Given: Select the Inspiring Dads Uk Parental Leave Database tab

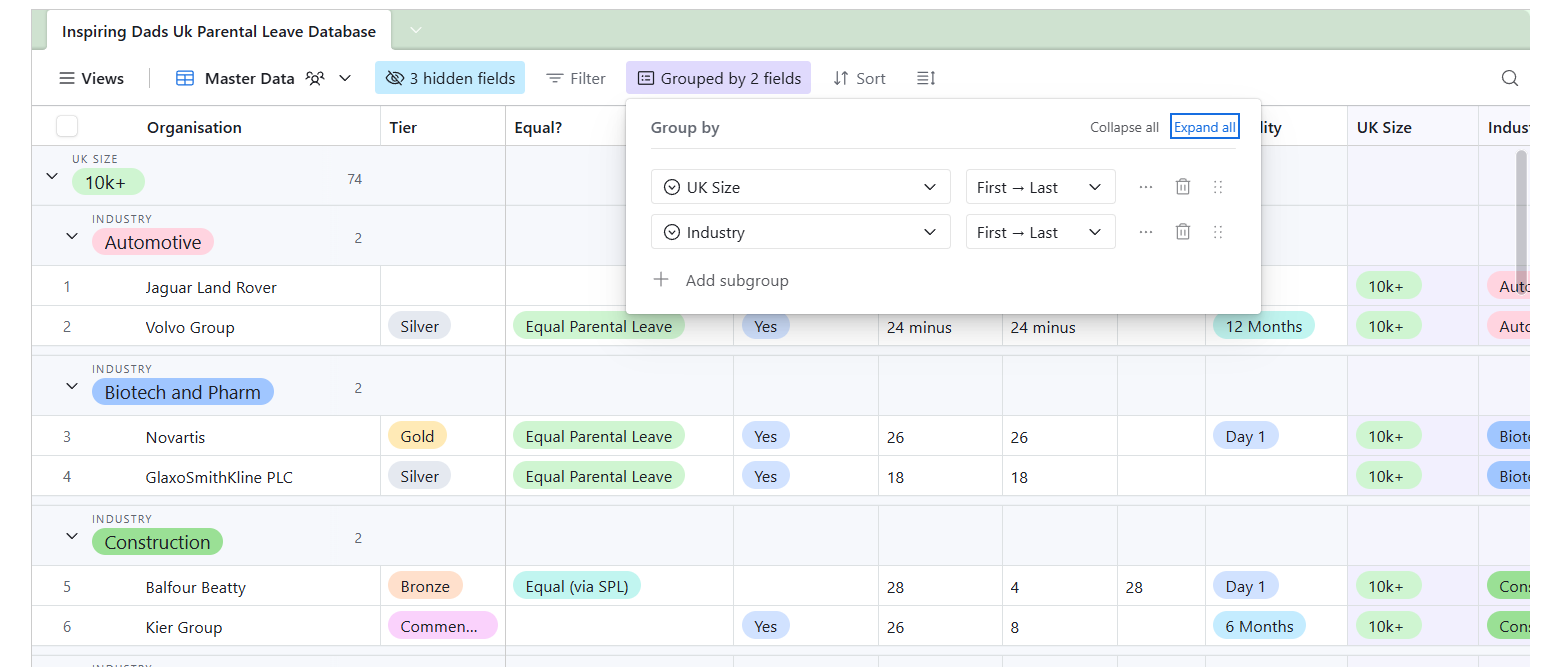Looking at the screenshot, I should [x=219, y=31].
